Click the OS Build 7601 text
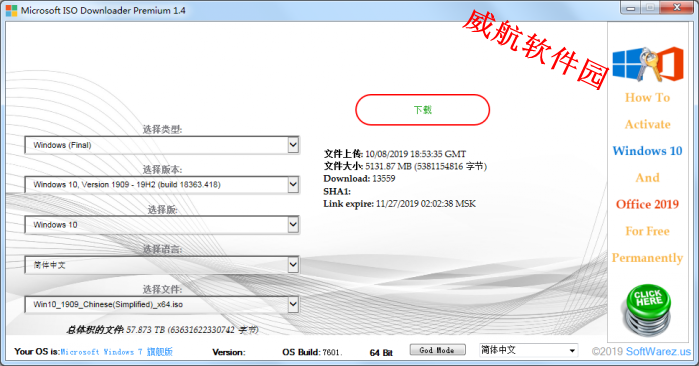Image resolution: width=699 pixels, height=366 pixels. [312, 352]
